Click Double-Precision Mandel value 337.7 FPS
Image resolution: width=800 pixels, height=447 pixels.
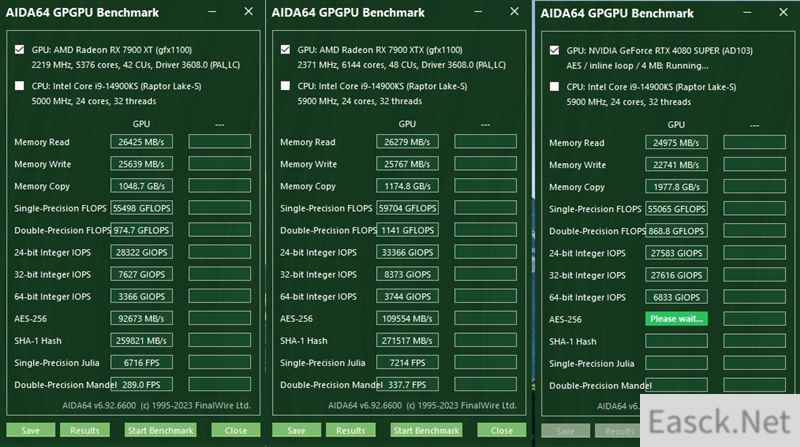(407, 385)
